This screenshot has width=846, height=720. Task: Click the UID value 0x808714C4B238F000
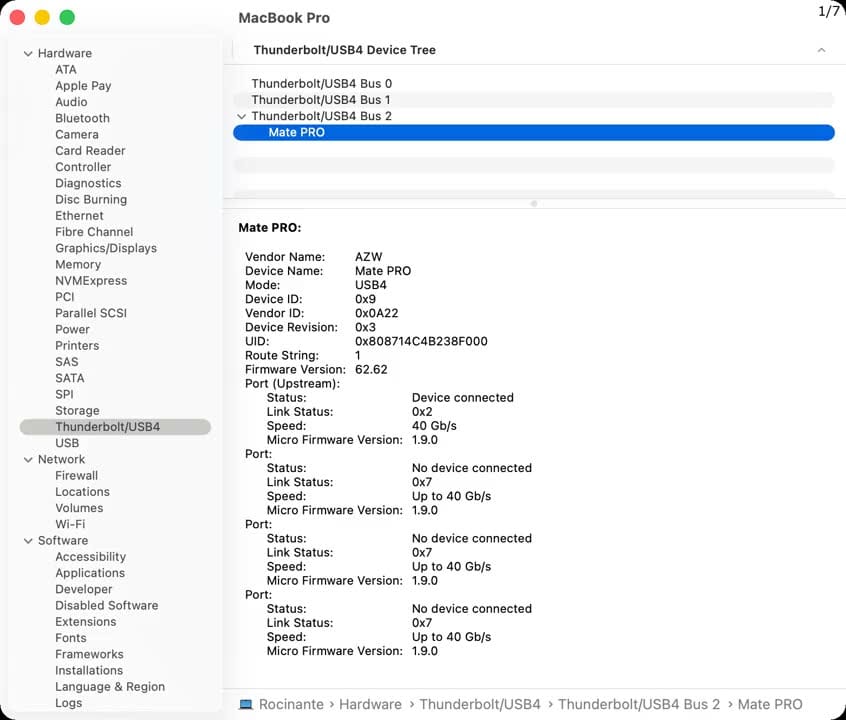click(x=421, y=342)
